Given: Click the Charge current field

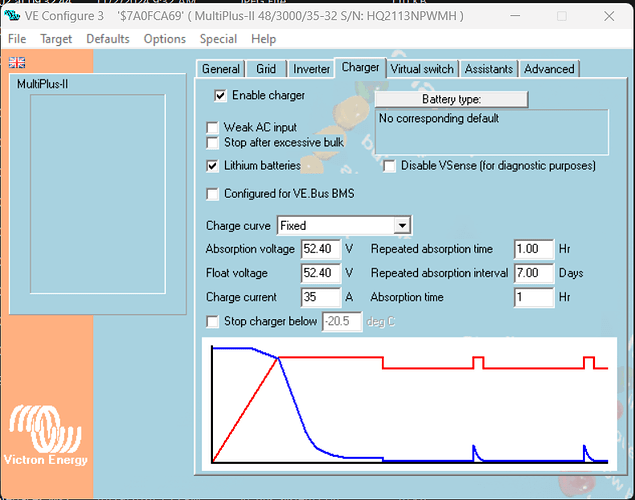Looking at the screenshot, I should (x=321, y=297).
